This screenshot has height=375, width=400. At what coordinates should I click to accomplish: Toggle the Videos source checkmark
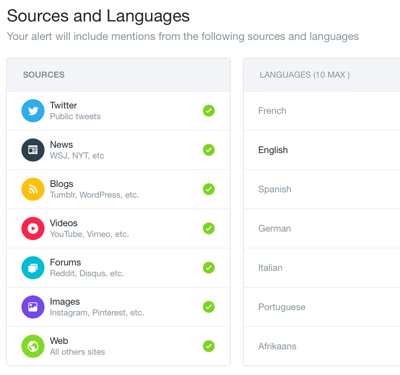[209, 228]
